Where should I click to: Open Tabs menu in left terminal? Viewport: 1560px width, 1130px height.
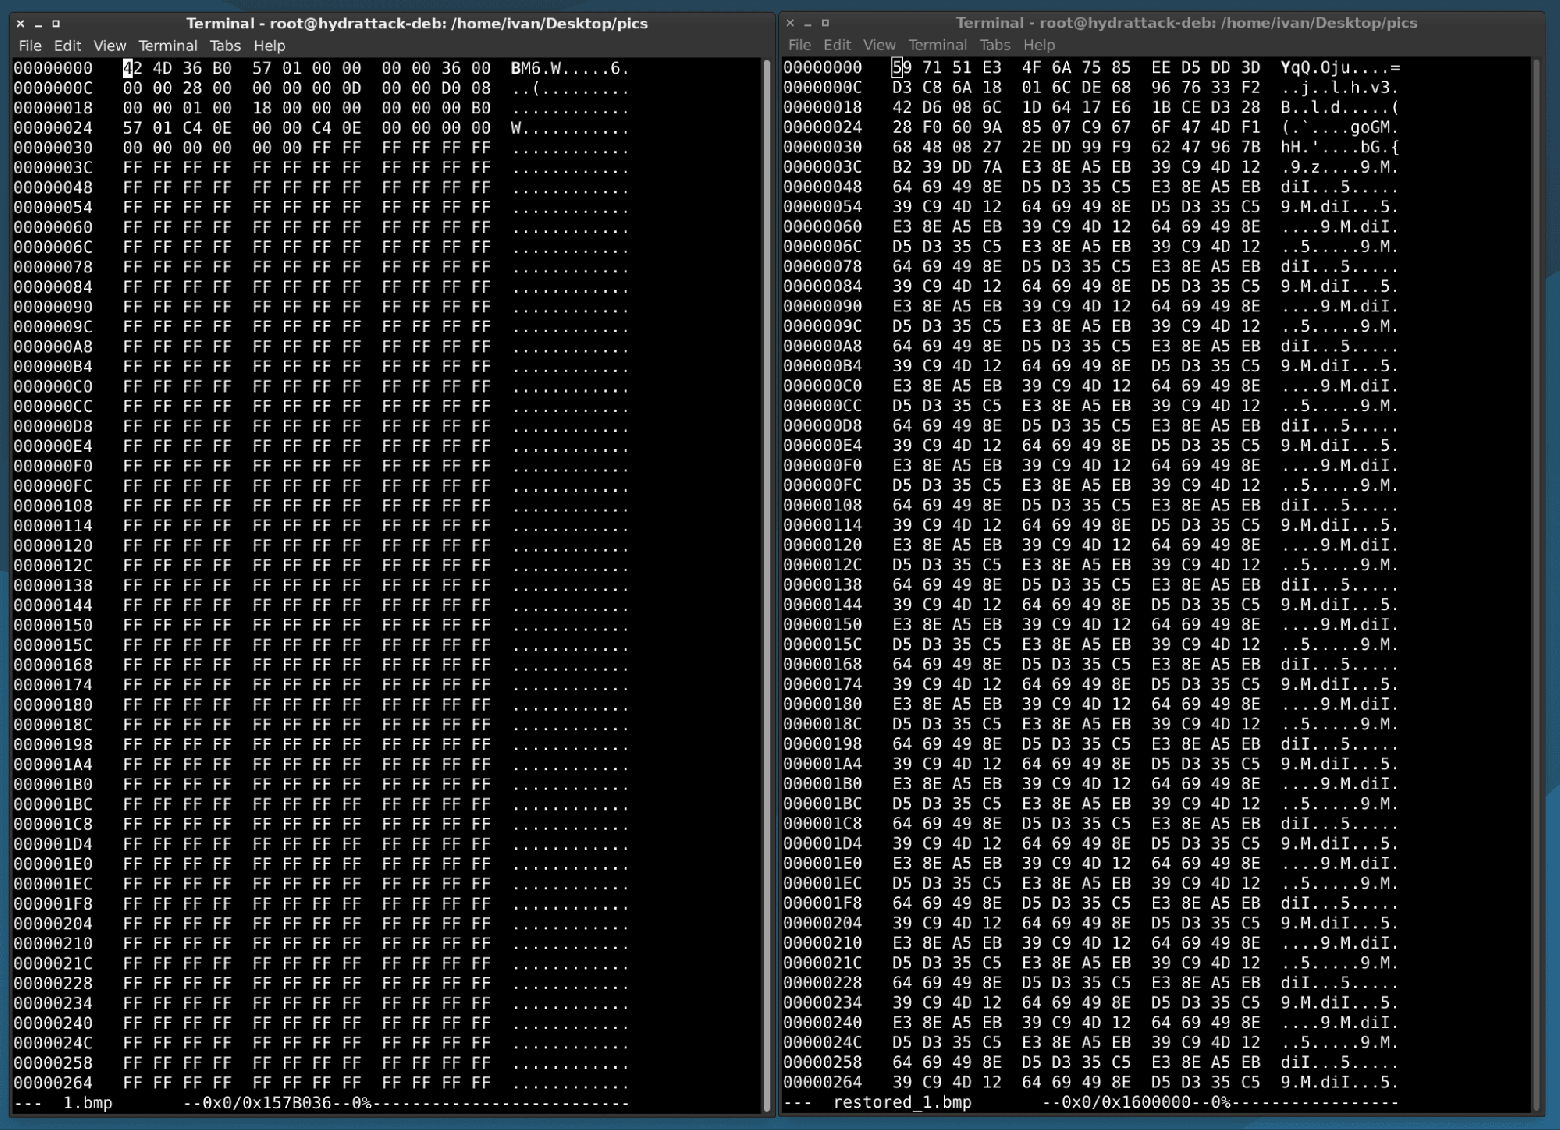click(x=225, y=46)
